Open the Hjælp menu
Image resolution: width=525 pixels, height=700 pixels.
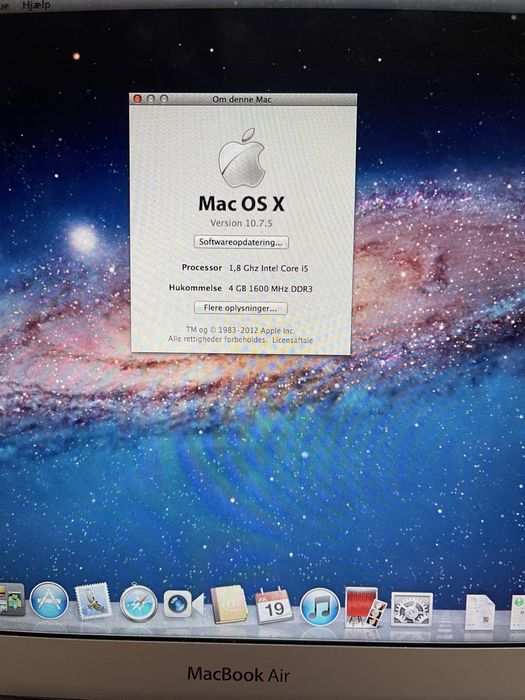point(36,5)
